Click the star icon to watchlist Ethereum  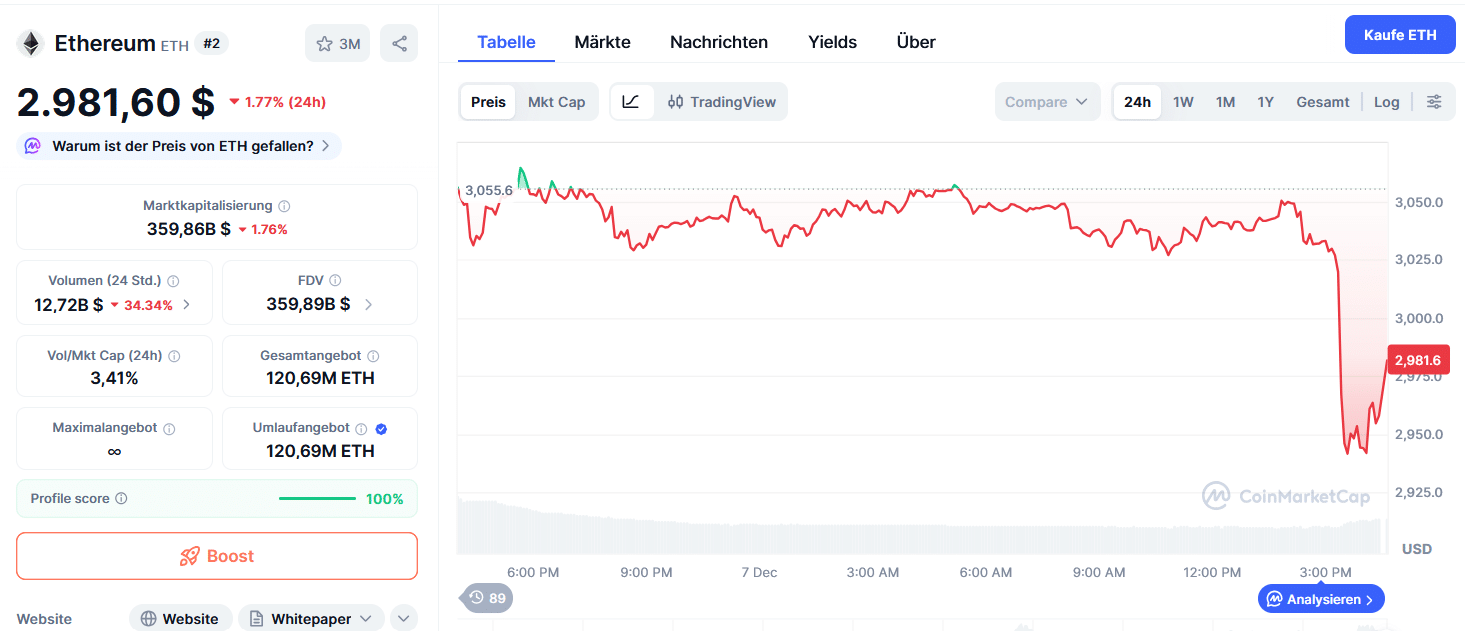coord(324,42)
